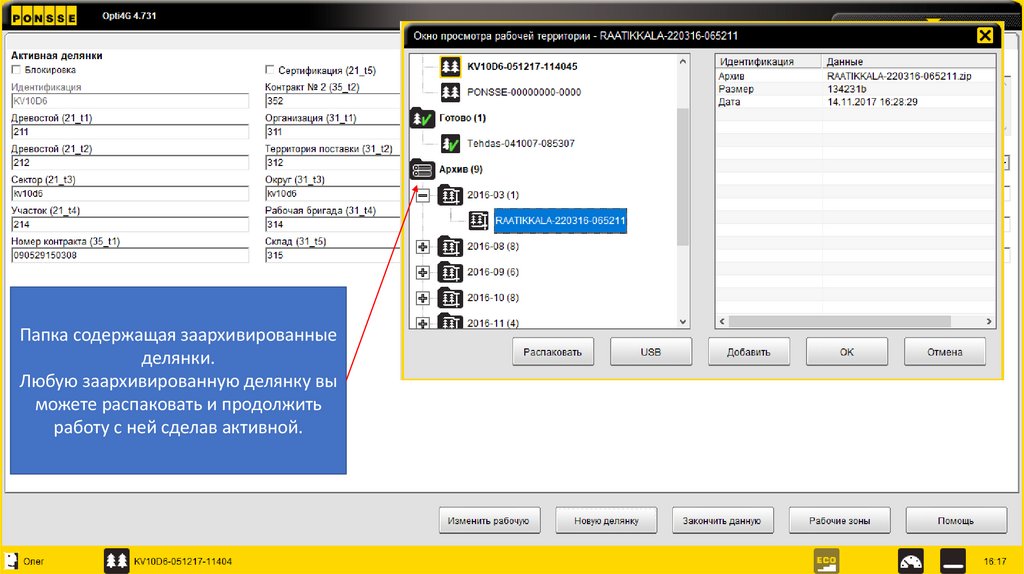Click the ECO mode icon in status bar
This screenshot has width=1024, height=574.
click(x=826, y=561)
